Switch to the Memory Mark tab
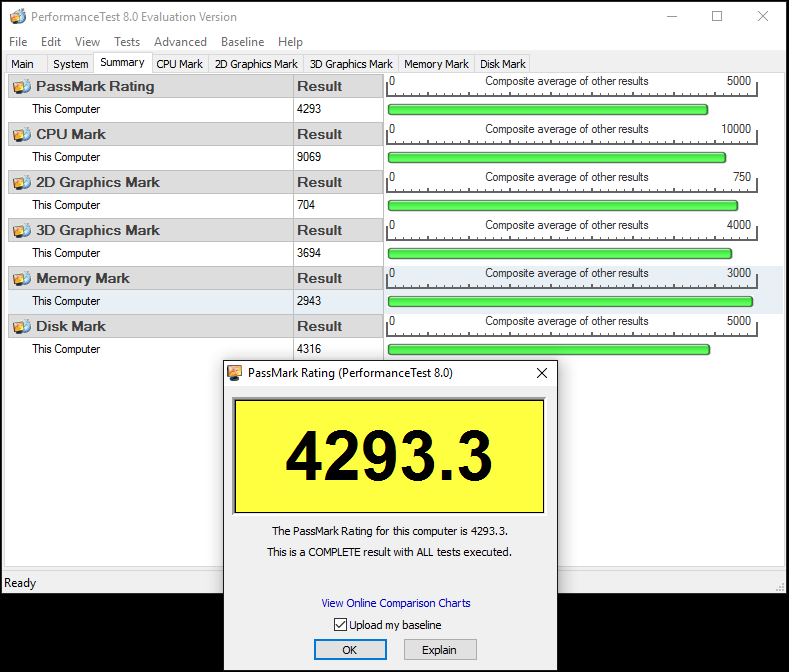This screenshot has width=789, height=672. (436, 64)
